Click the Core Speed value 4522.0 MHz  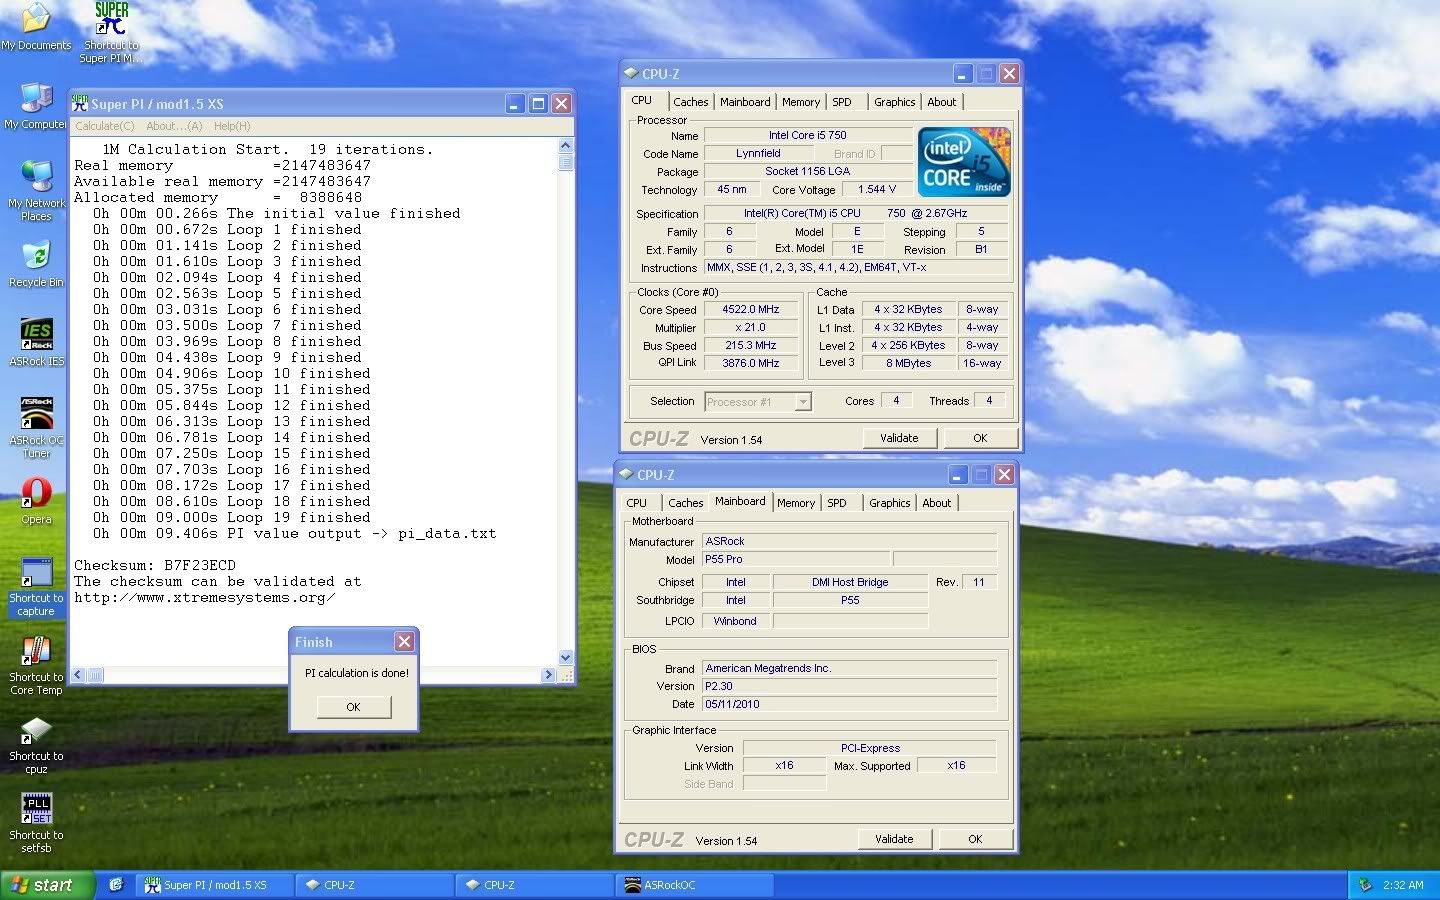tap(751, 310)
